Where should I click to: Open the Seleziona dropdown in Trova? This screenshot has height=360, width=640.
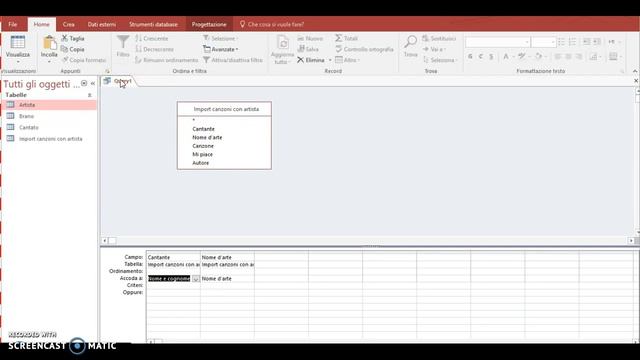pyautogui.click(x=440, y=60)
